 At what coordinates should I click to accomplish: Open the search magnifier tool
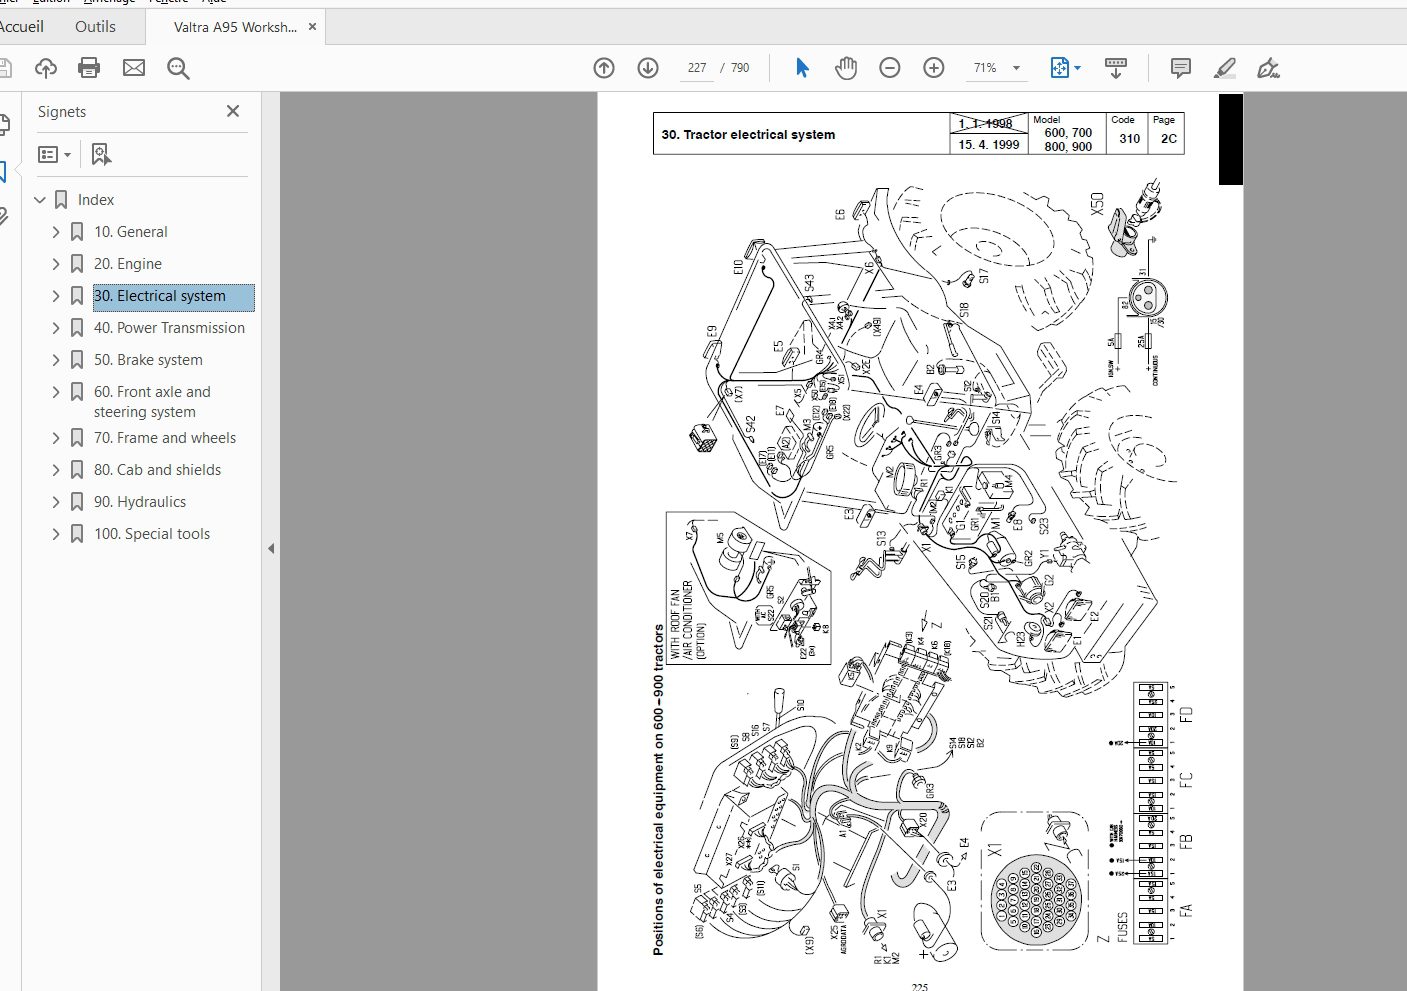(178, 68)
